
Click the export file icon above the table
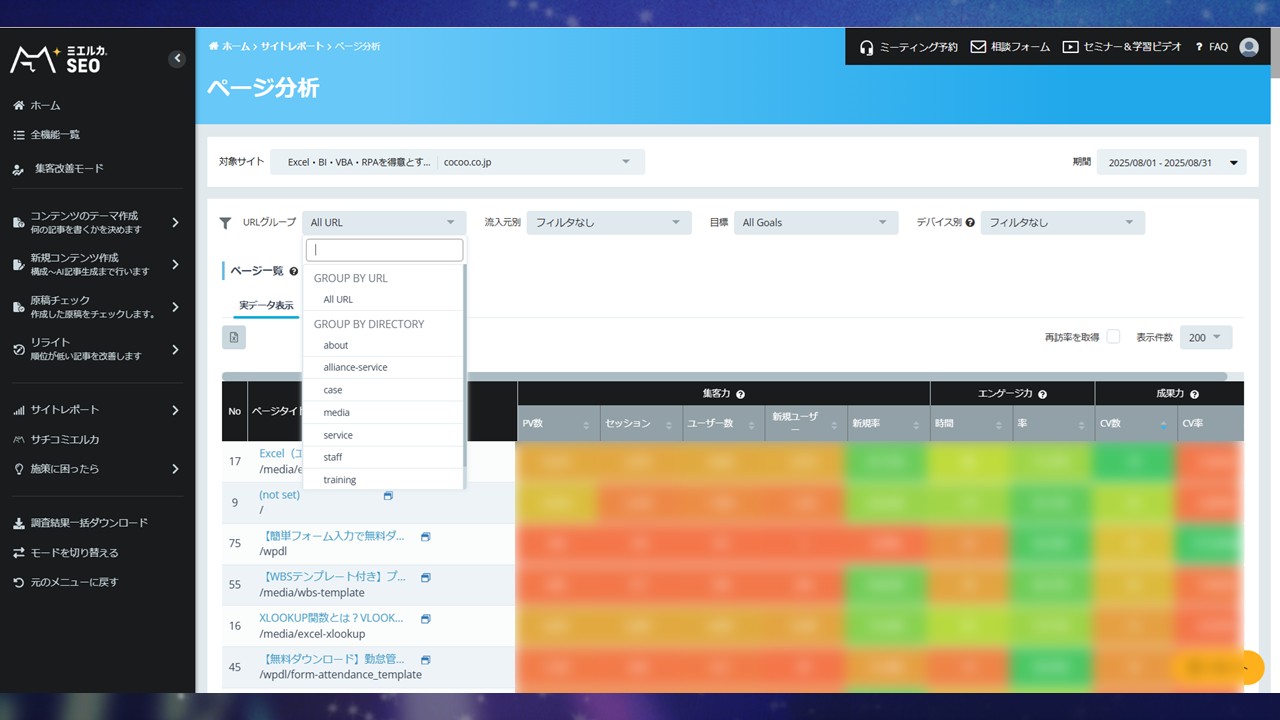[234, 338]
